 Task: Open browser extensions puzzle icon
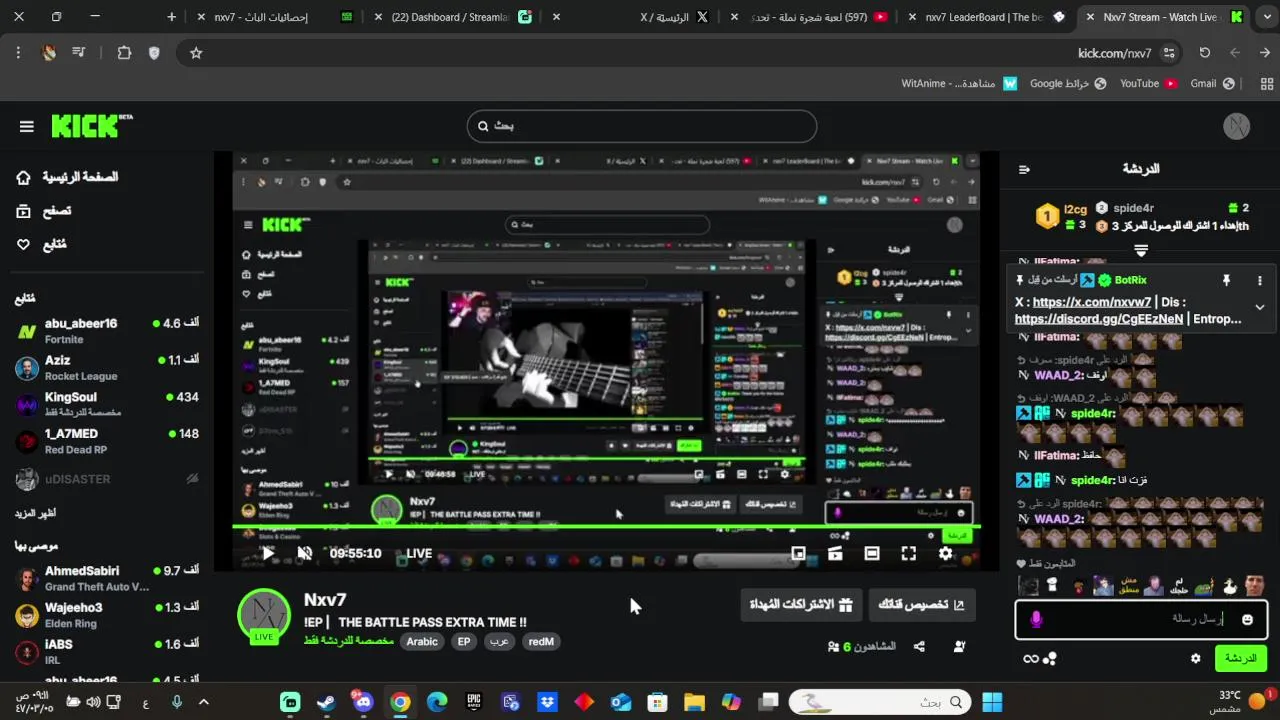pyautogui.click(x=124, y=53)
